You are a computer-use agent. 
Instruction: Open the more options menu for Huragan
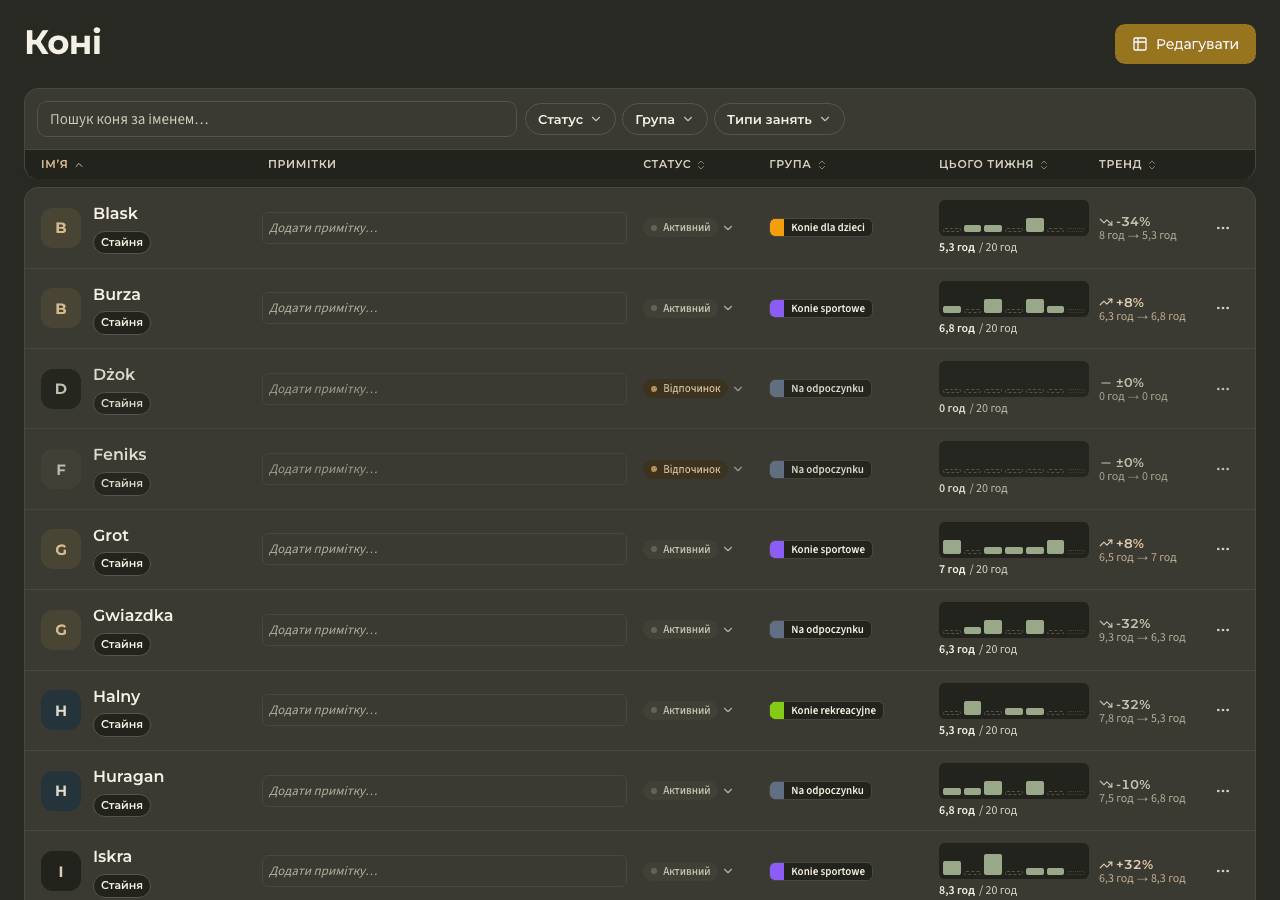pyautogui.click(x=1222, y=791)
